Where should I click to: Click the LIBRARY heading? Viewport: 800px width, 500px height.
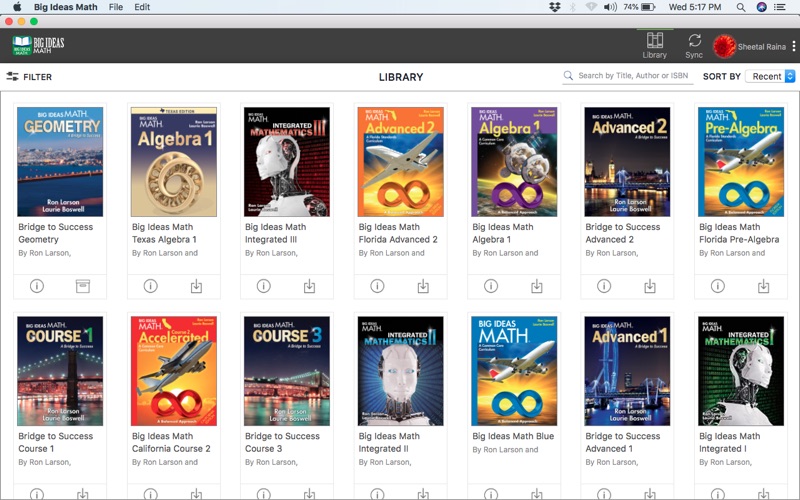click(401, 77)
